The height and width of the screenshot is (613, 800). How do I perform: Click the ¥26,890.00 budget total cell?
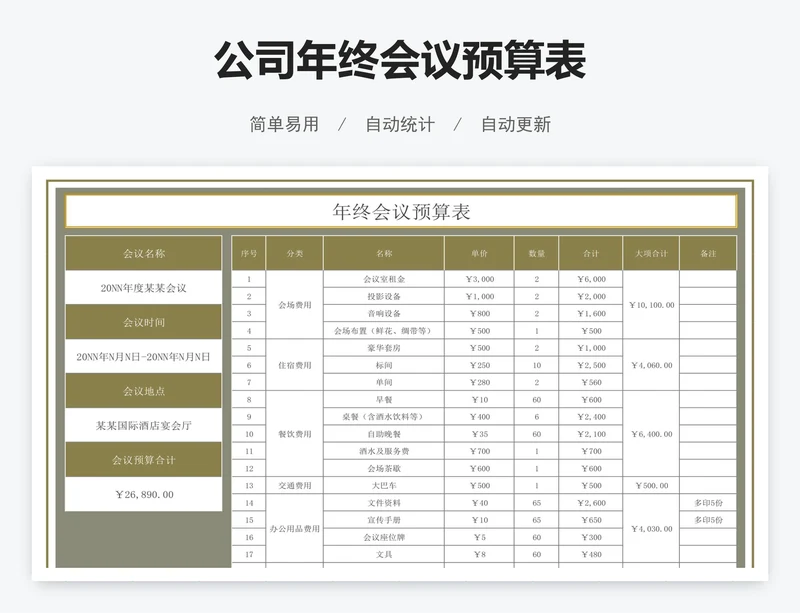(x=144, y=495)
